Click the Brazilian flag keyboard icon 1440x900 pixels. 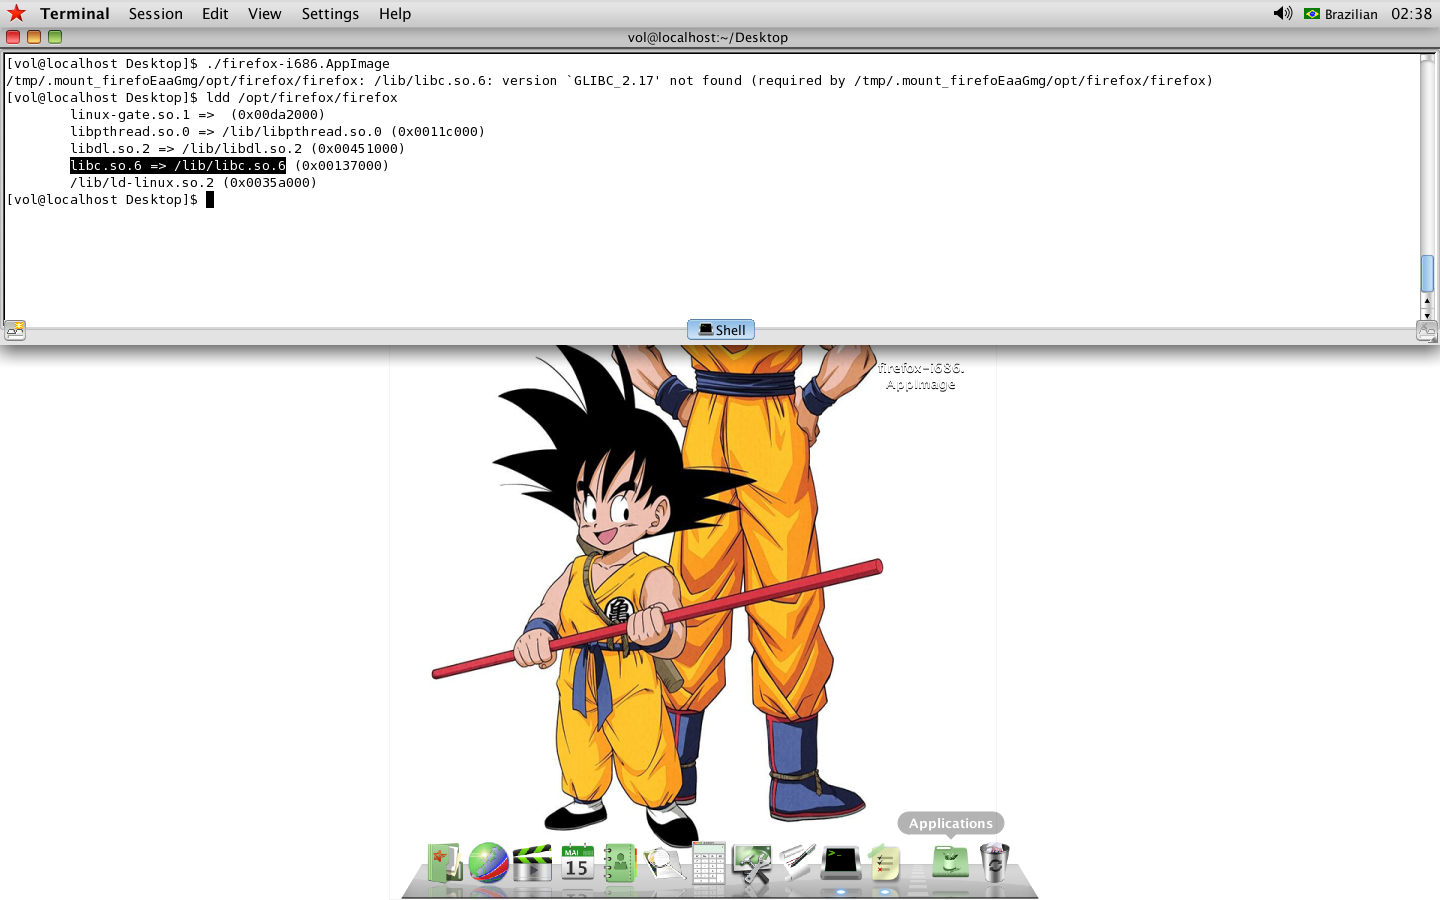pos(1311,14)
